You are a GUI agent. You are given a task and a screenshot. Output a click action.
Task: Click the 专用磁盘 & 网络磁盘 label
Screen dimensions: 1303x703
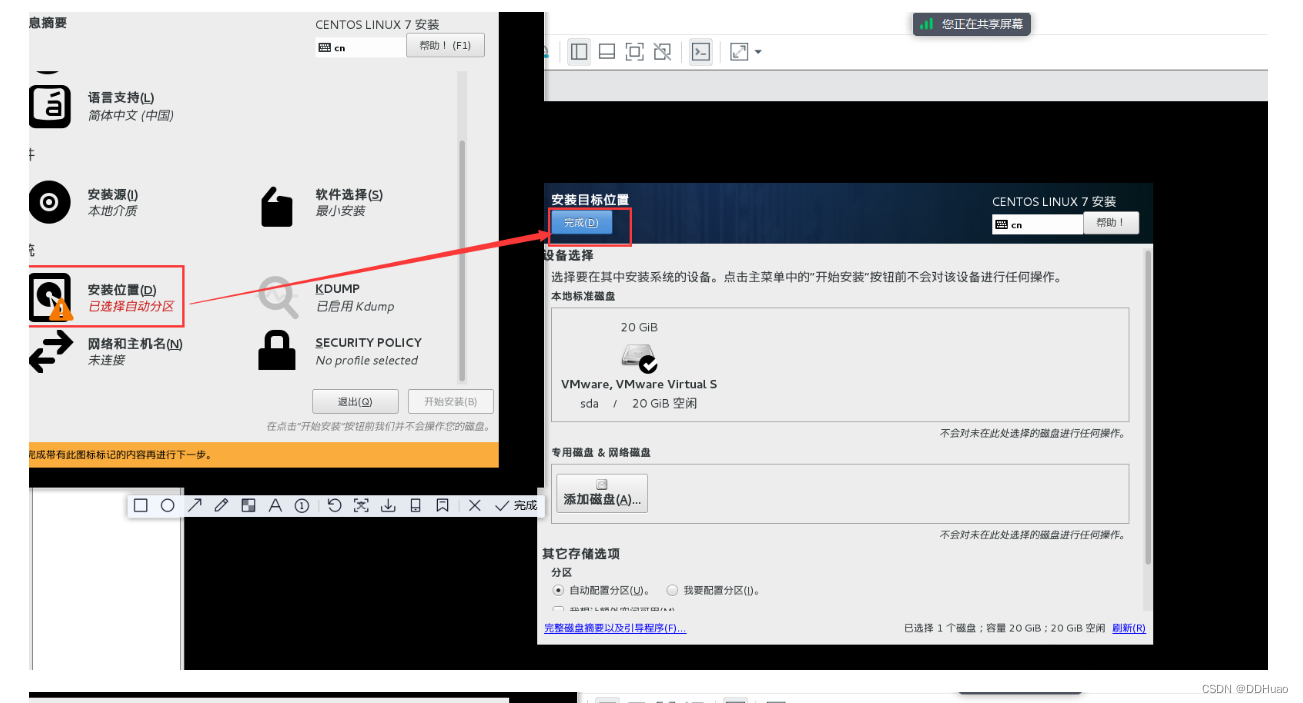point(601,452)
